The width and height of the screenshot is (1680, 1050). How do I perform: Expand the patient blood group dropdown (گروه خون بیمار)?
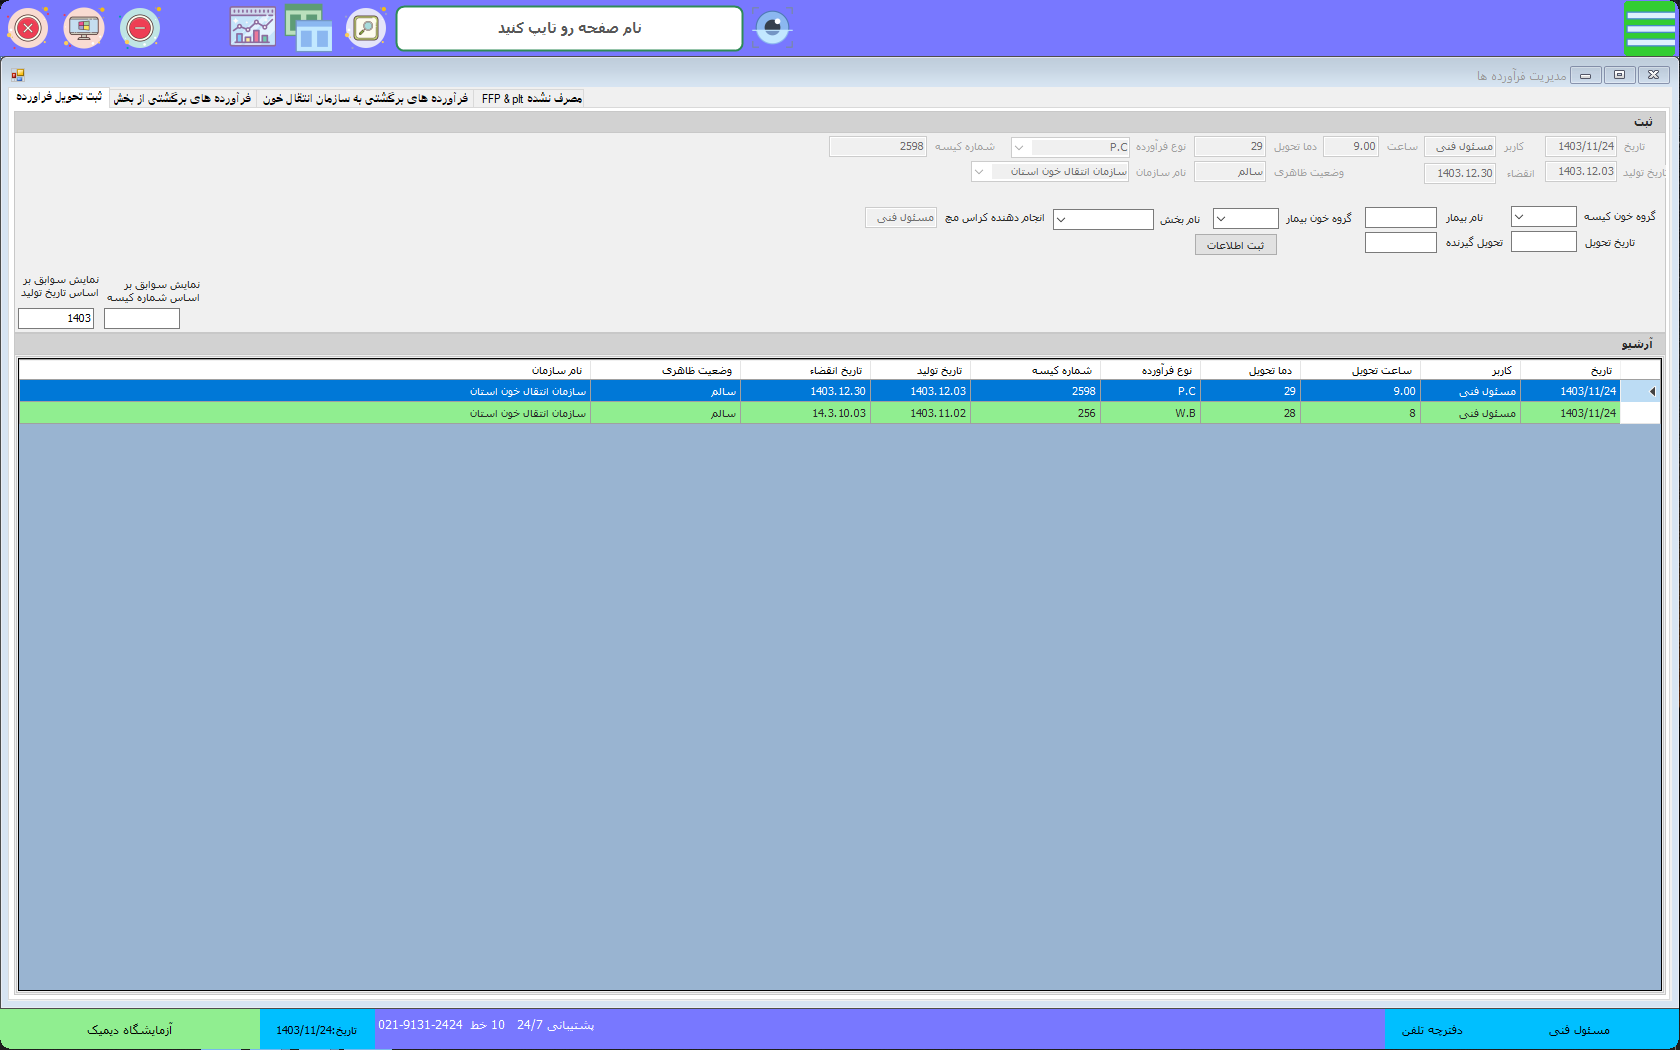(x=1221, y=219)
